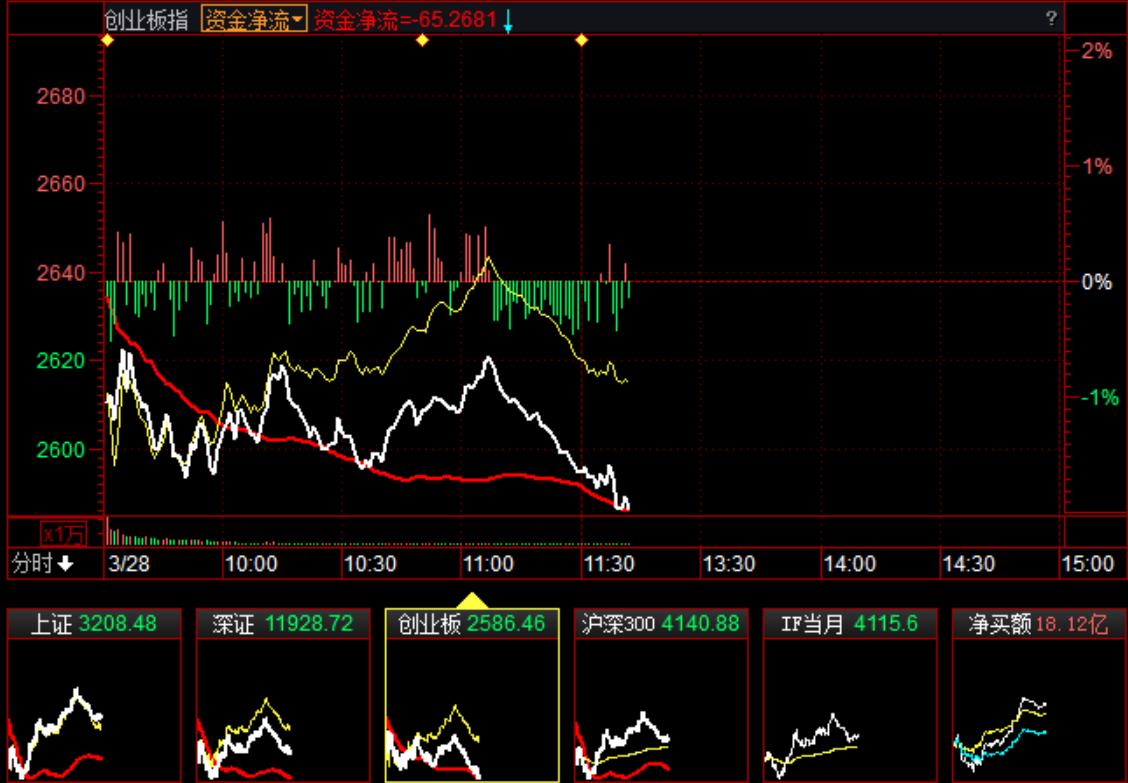
Task: Click the yellow triangle pointer above 创业板 tab
Action: (472, 600)
